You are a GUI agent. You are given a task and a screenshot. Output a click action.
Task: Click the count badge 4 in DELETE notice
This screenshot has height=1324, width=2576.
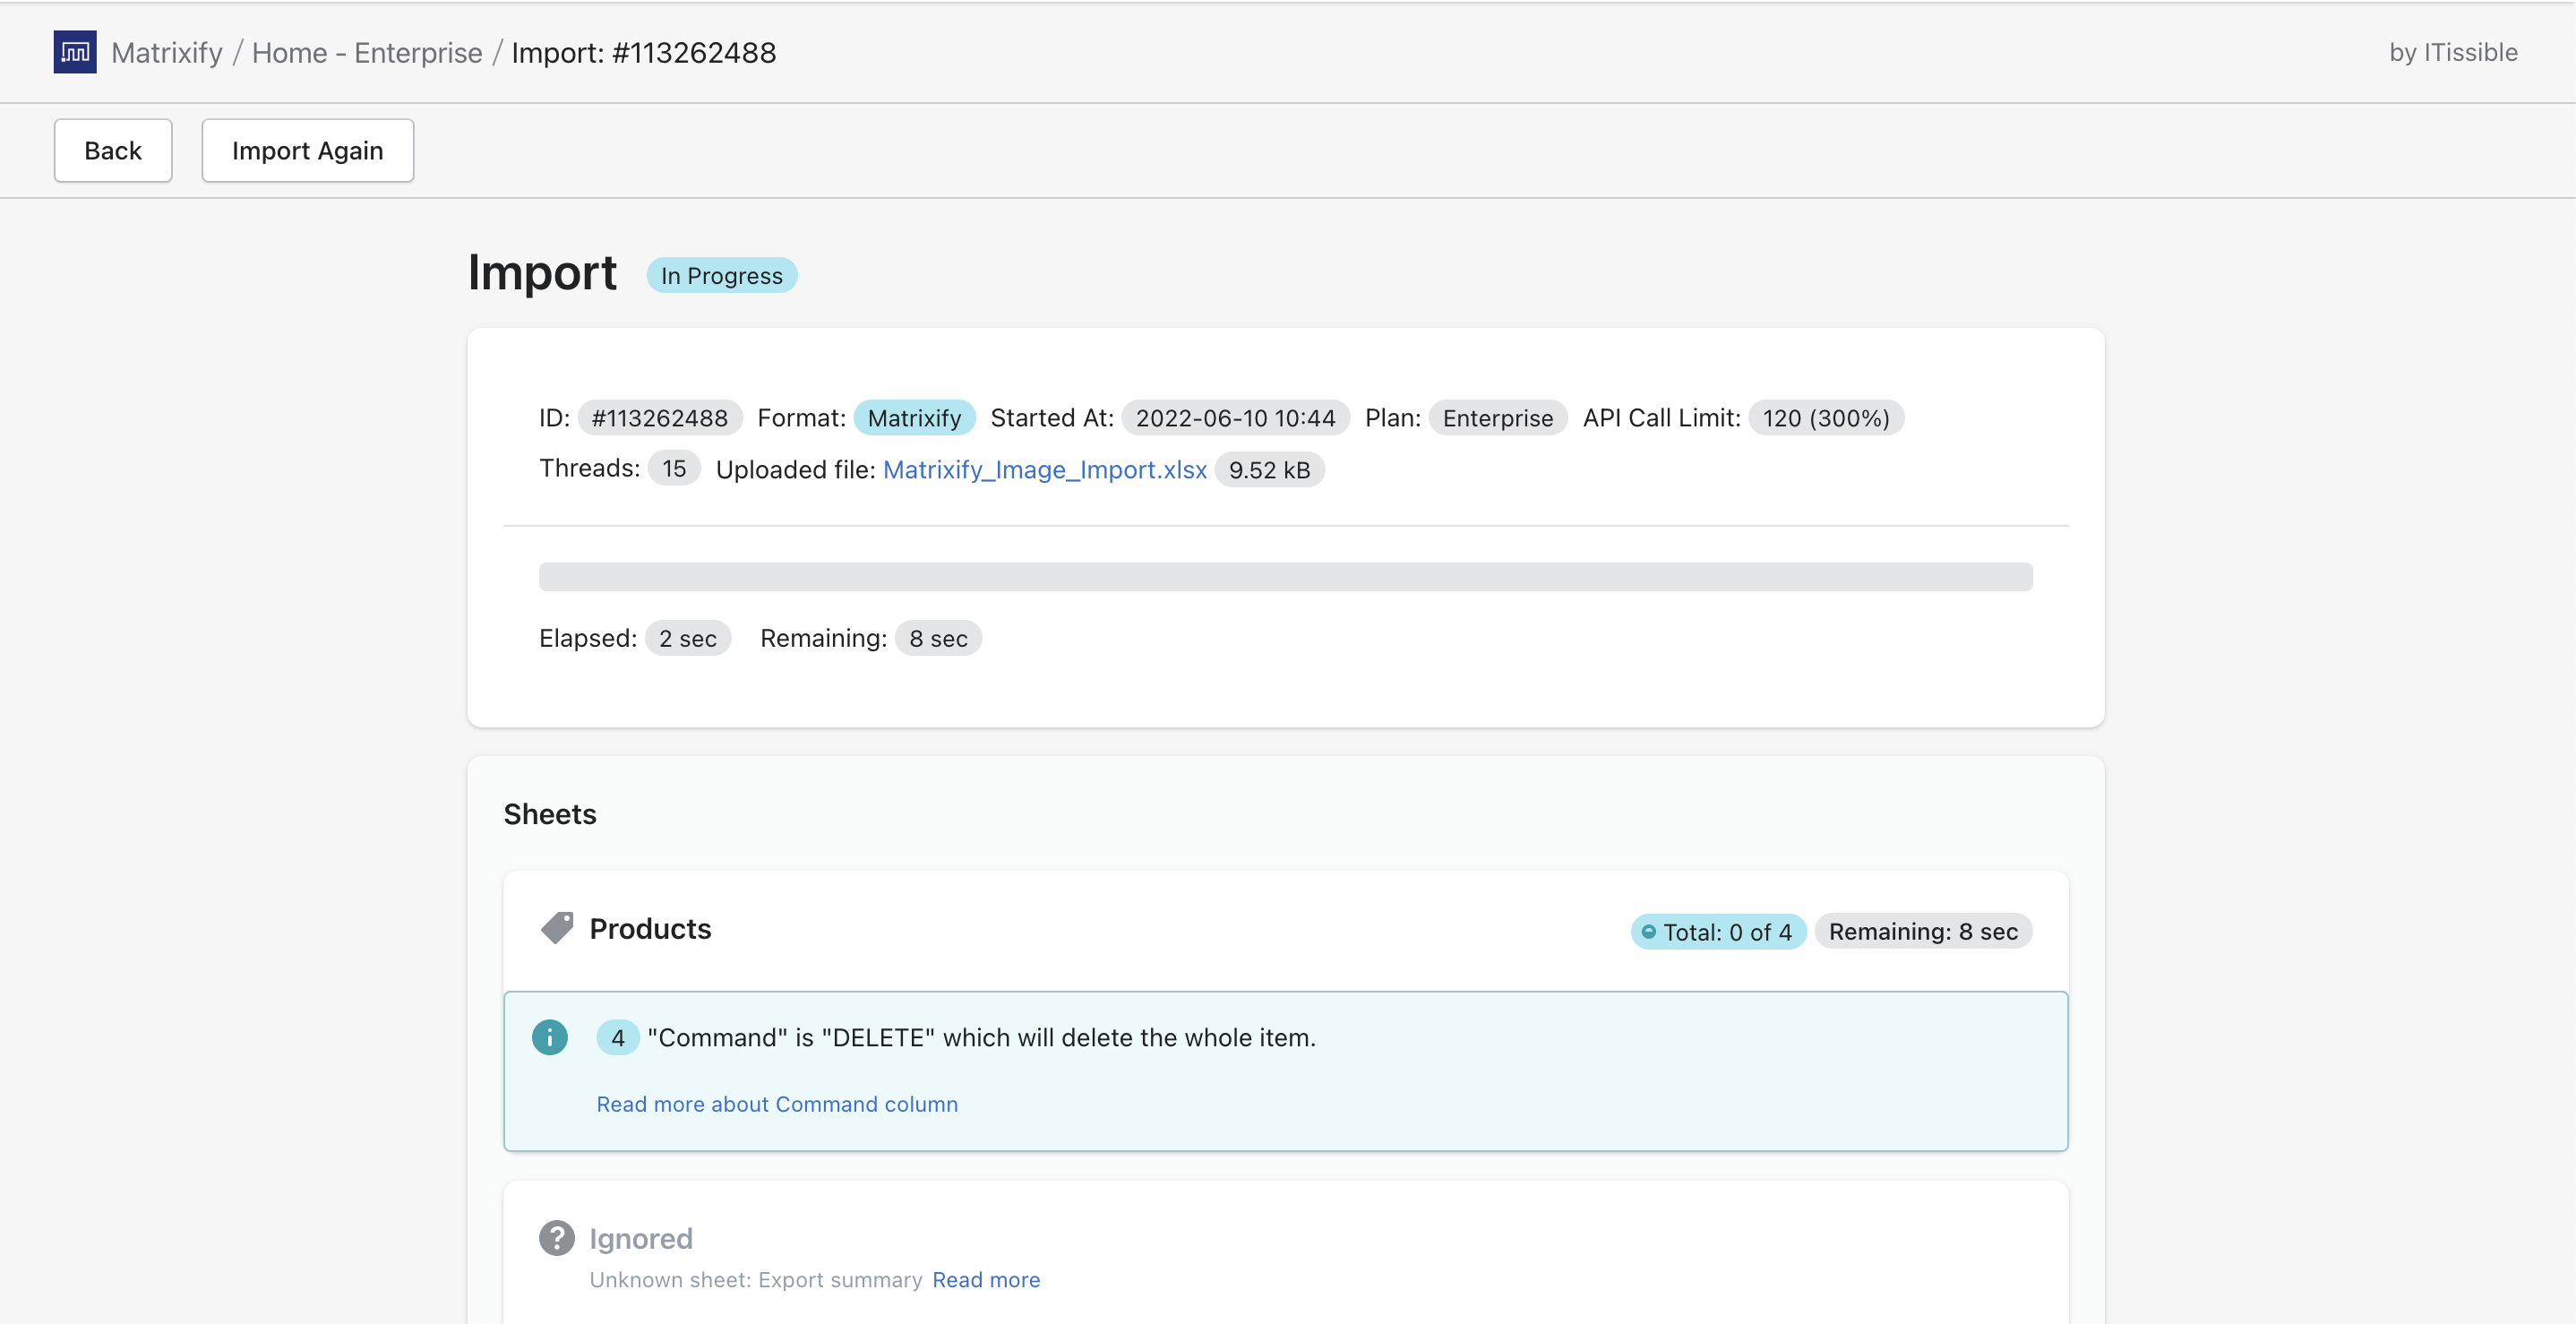(618, 1037)
